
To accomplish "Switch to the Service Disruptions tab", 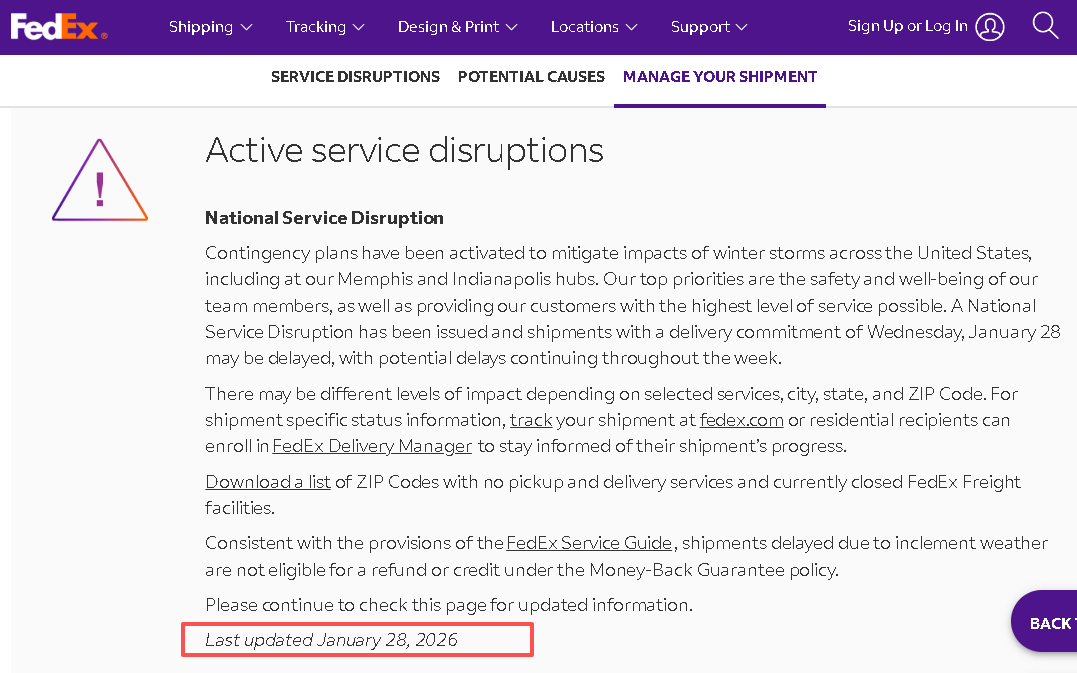I will point(355,76).
